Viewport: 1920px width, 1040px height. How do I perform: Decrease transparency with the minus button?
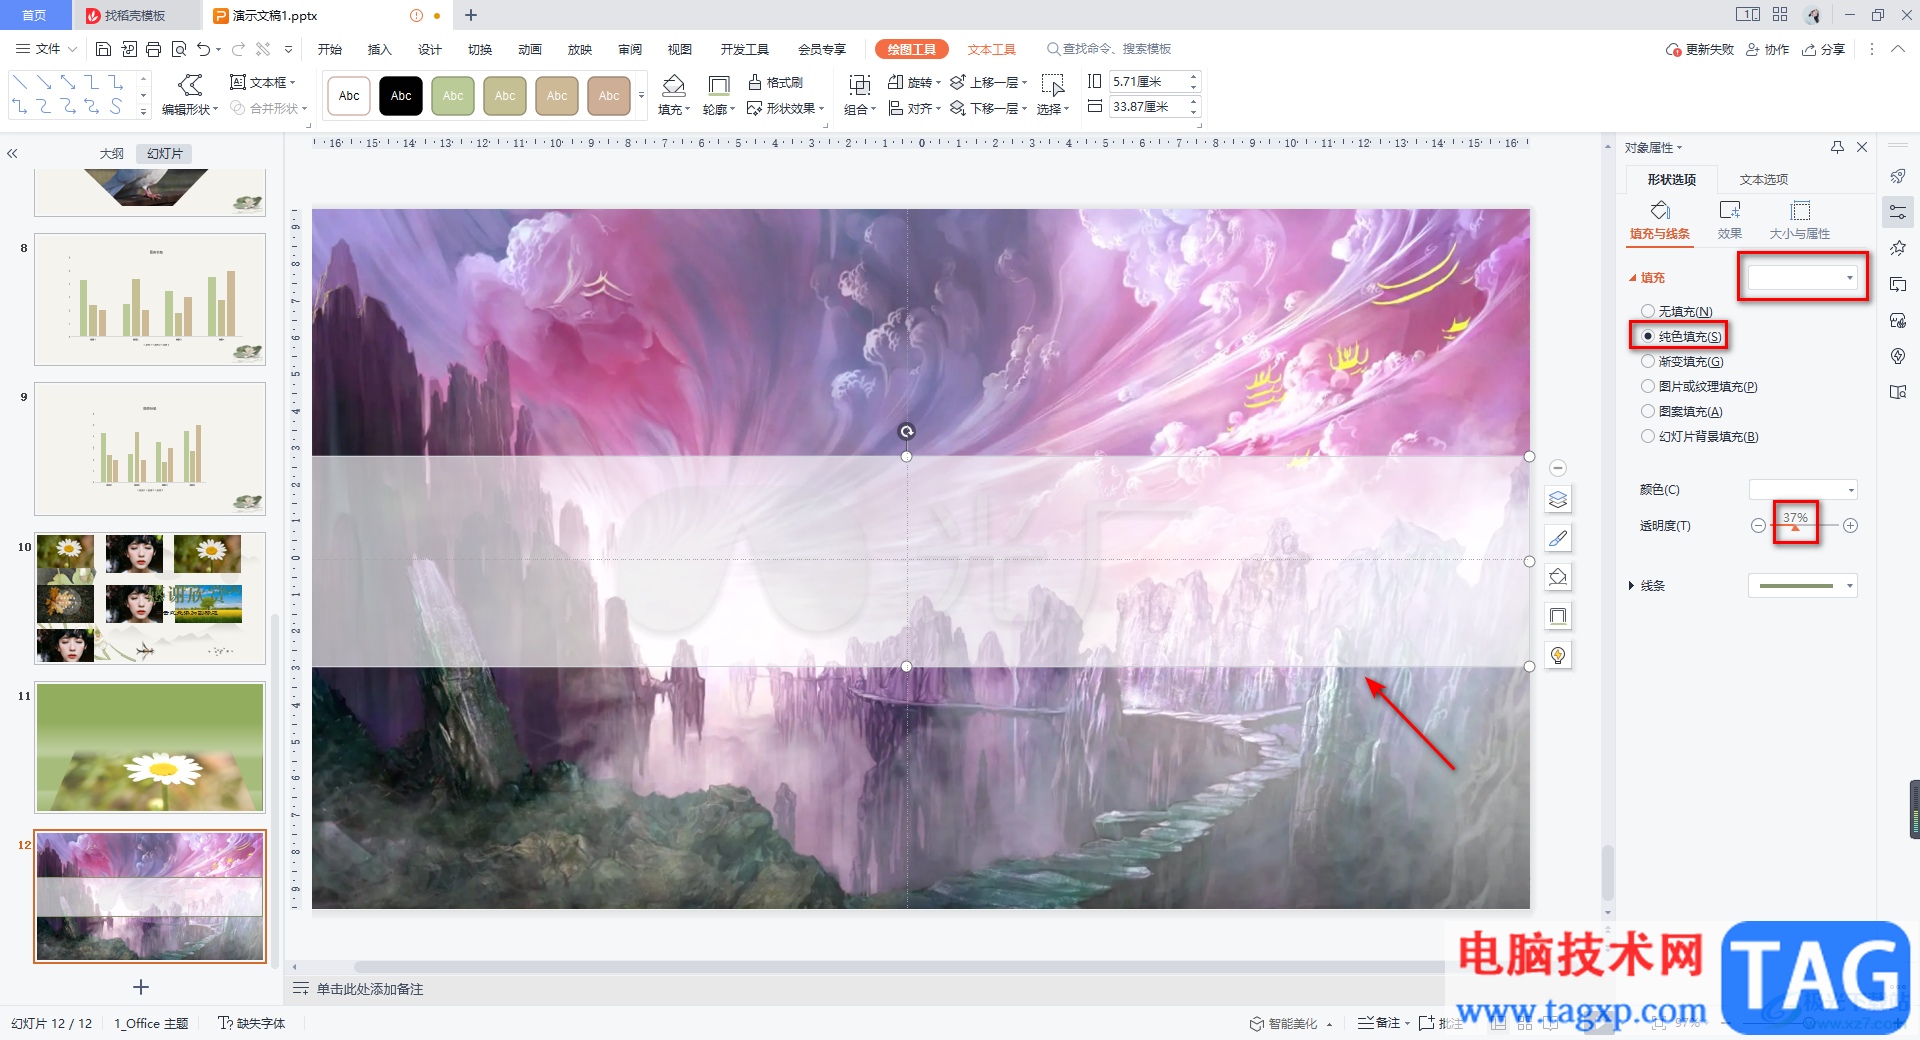click(x=1758, y=525)
